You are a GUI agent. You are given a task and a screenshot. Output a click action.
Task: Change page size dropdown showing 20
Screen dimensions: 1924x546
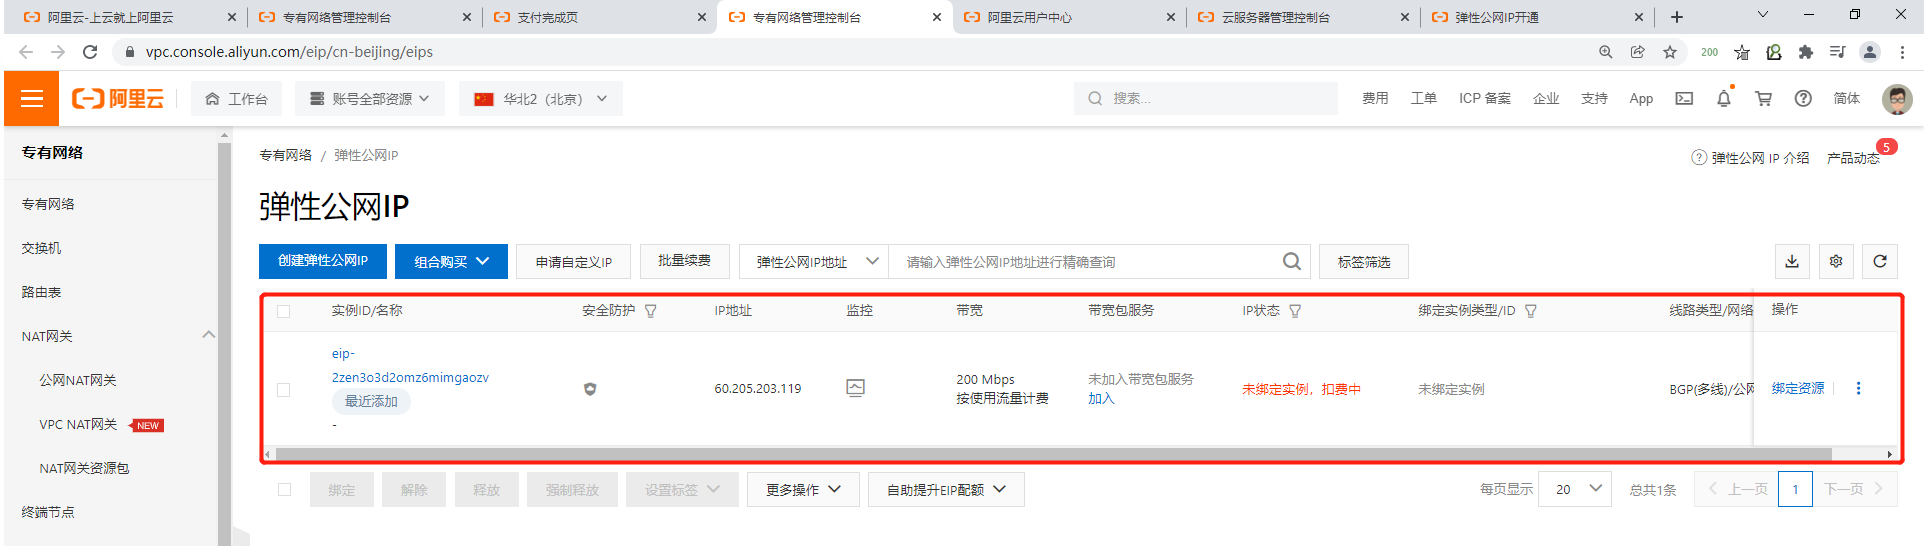[1575, 489]
